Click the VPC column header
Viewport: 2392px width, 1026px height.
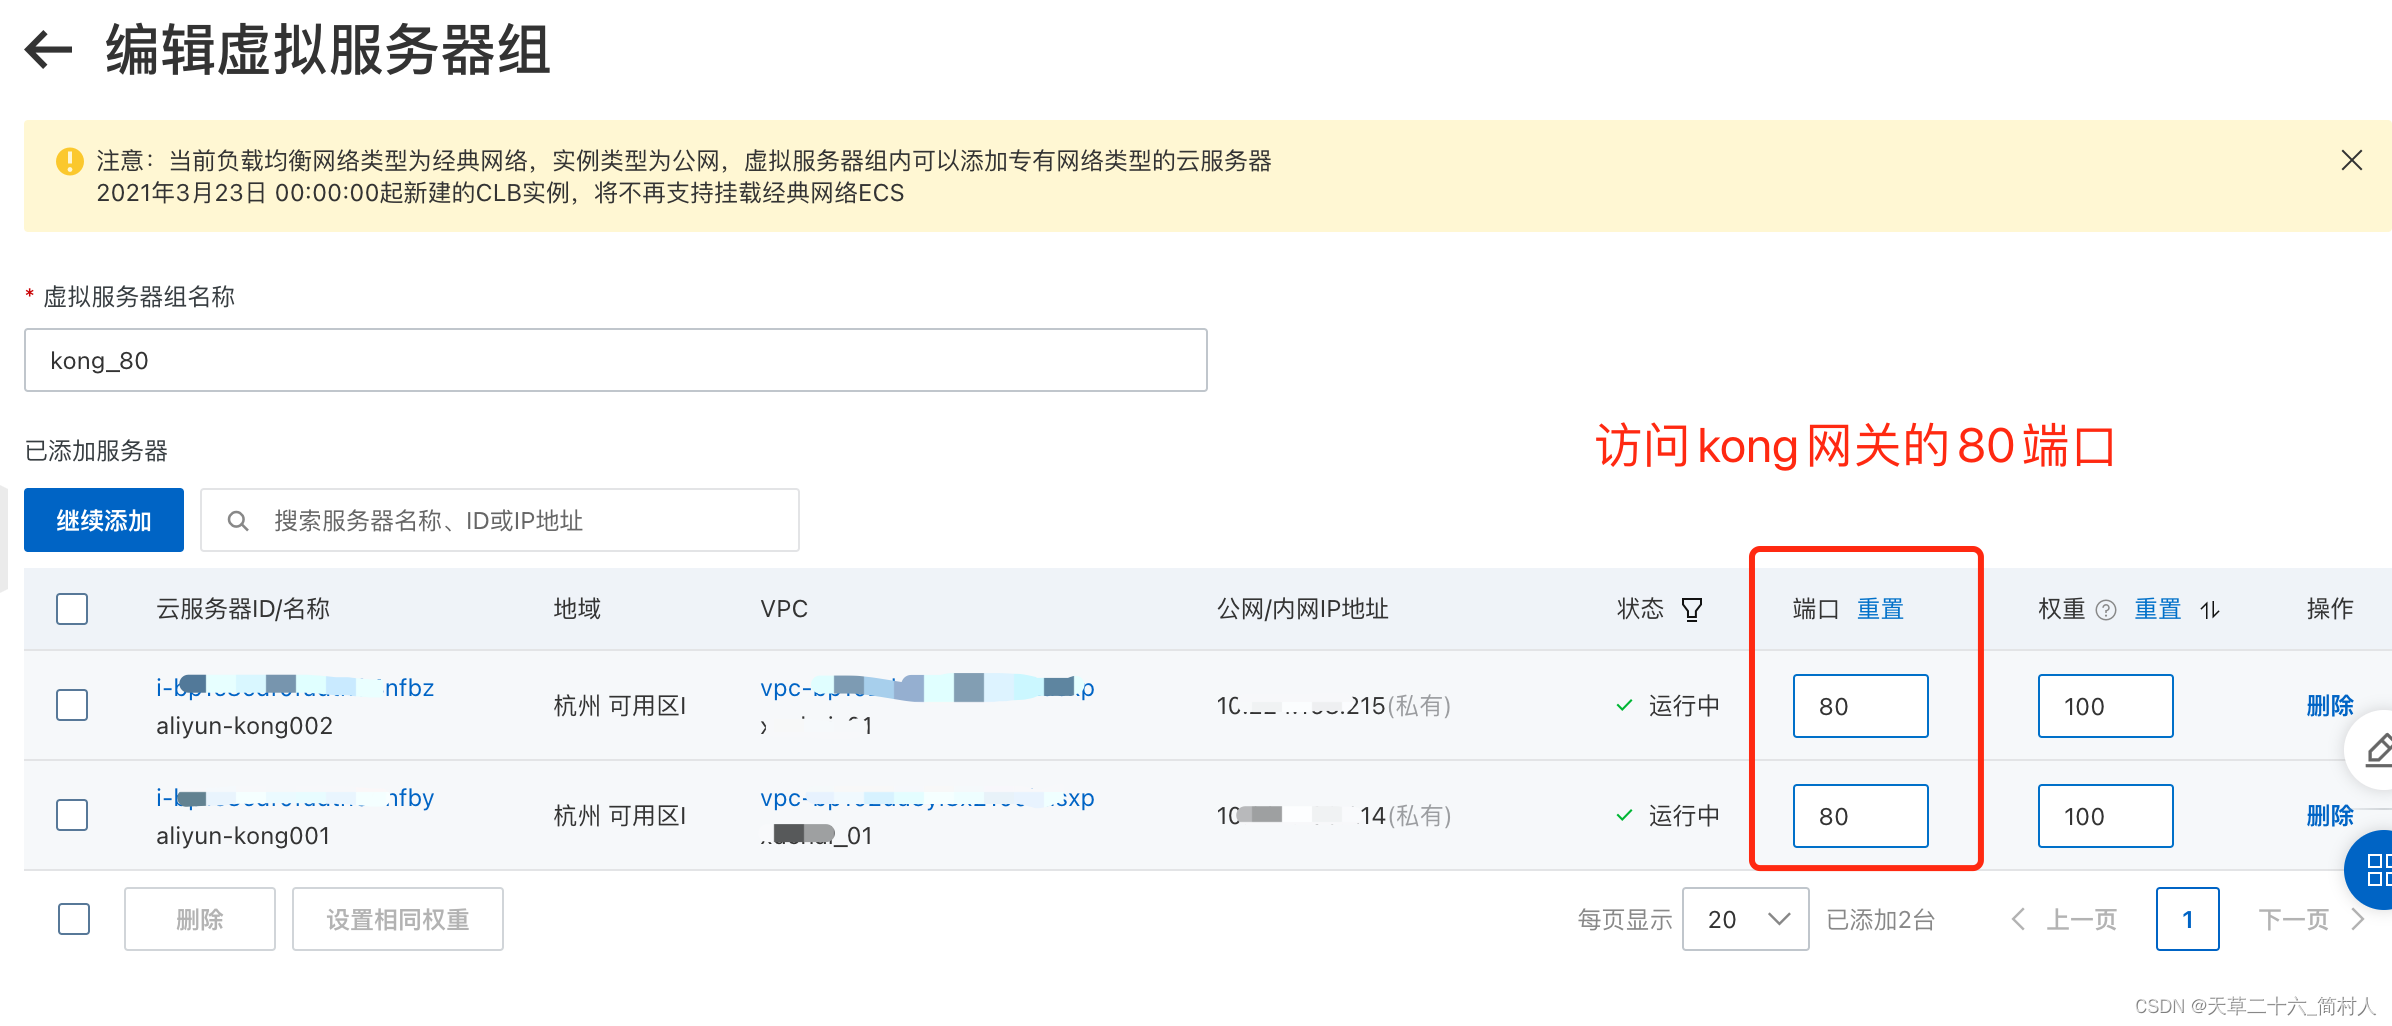click(x=784, y=609)
